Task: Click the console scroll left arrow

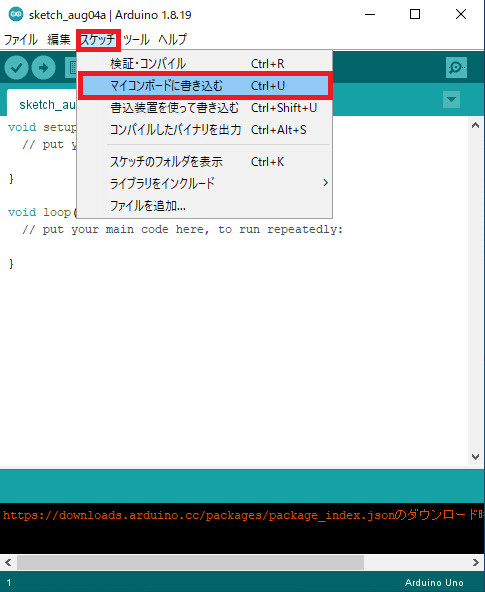Action: [8, 563]
